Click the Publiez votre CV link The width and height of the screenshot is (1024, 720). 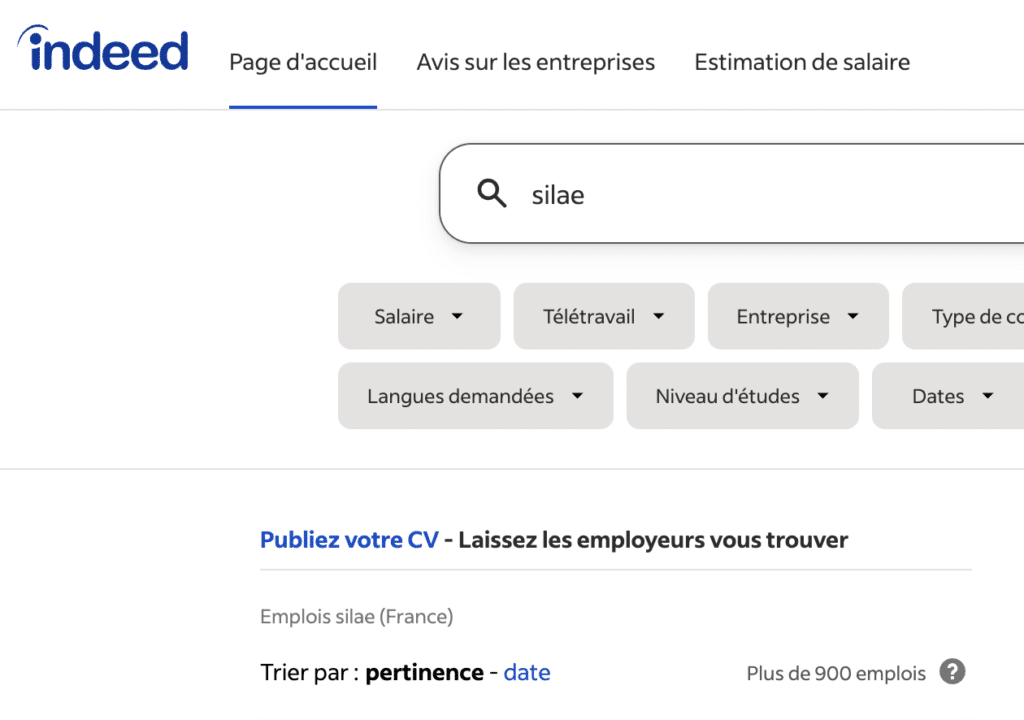point(348,539)
